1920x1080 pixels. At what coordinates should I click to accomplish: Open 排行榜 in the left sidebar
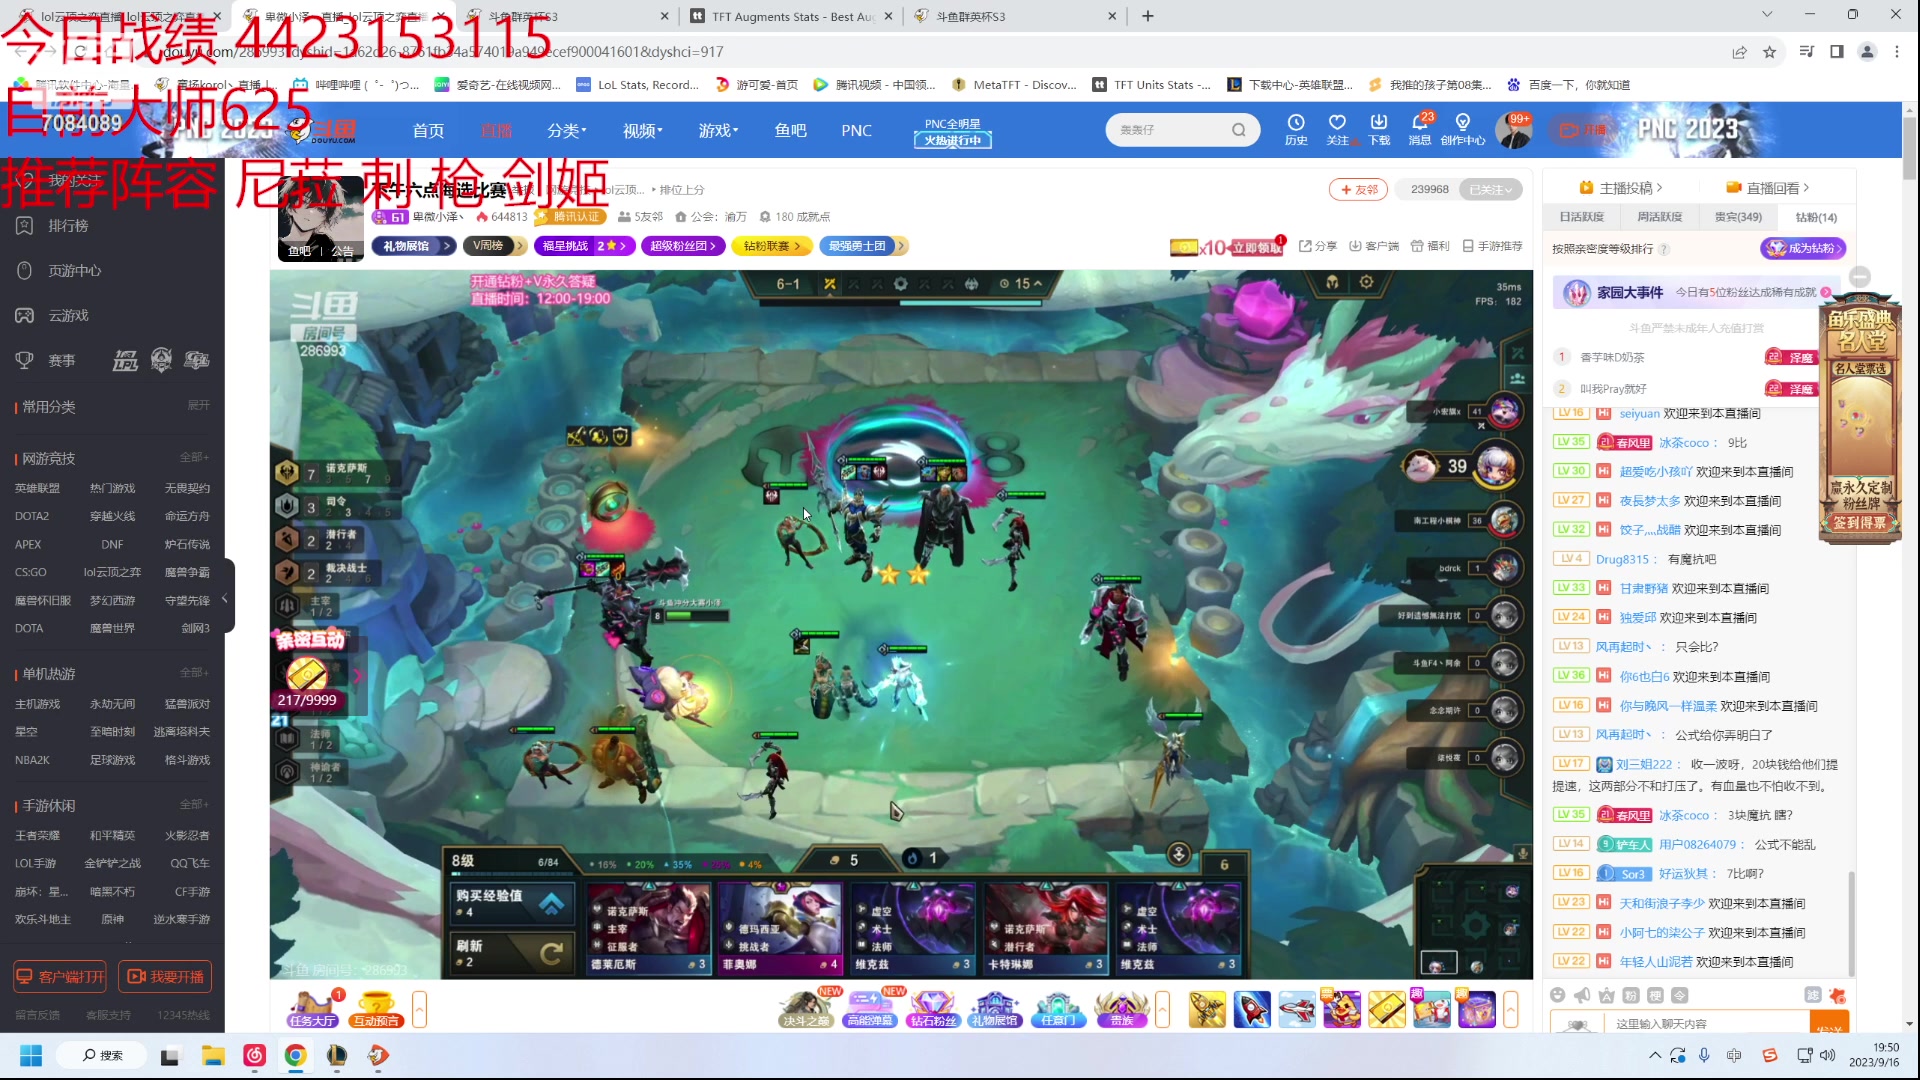pyautogui.click(x=68, y=226)
